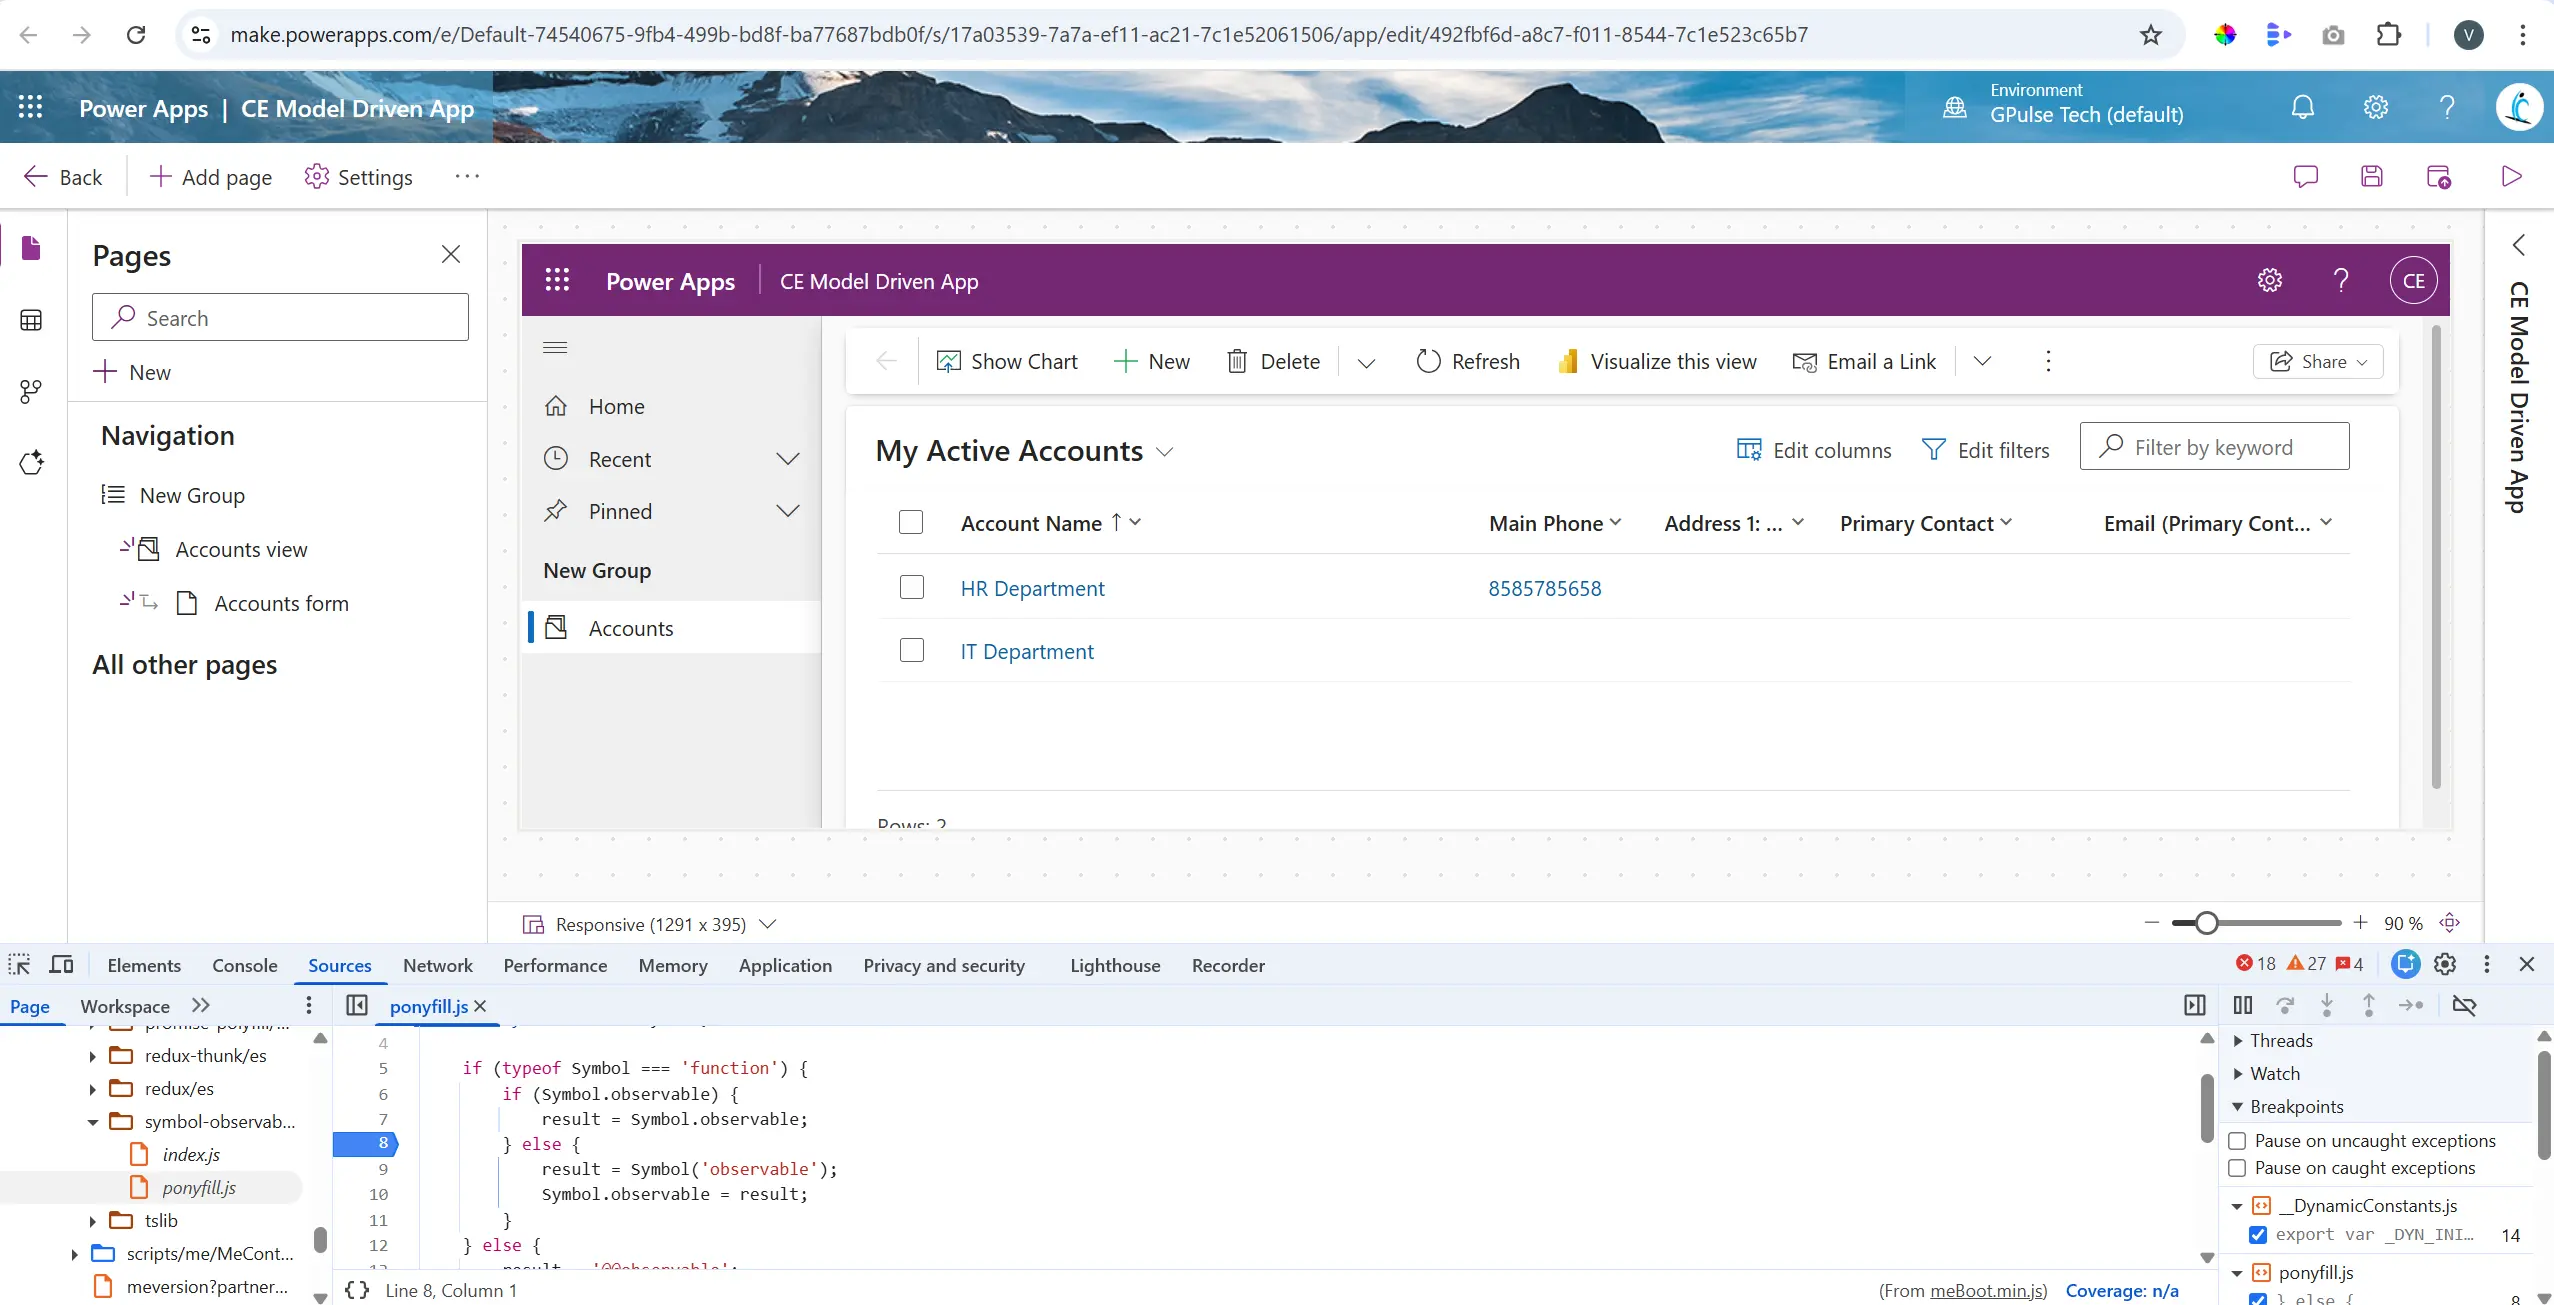Viewport: 2554px width, 1305px height.
Task: Open the My Active Accounts view dropdown
Action: (1164, 452)
